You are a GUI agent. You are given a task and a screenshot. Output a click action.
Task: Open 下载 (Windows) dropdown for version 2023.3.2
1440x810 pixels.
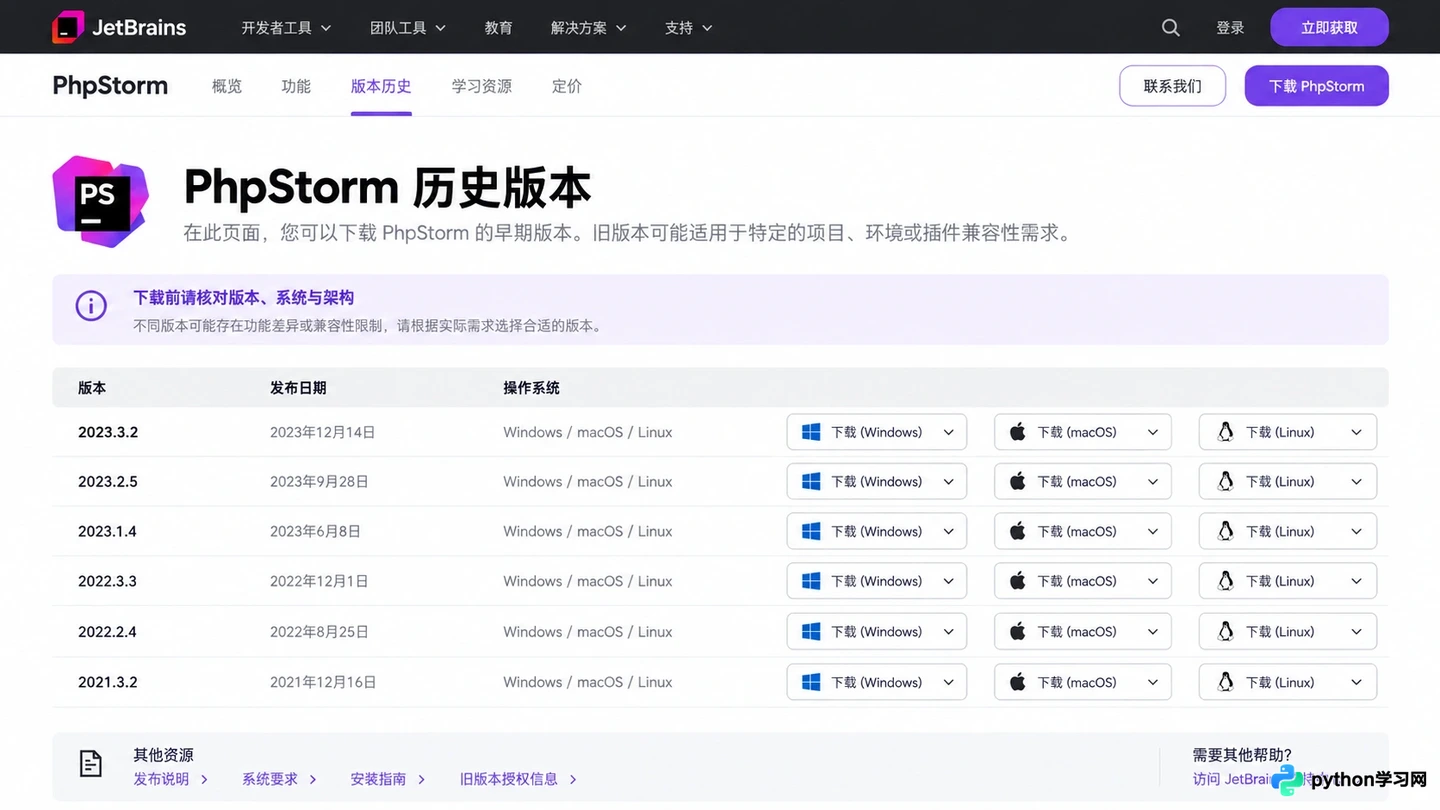(877, 432)
